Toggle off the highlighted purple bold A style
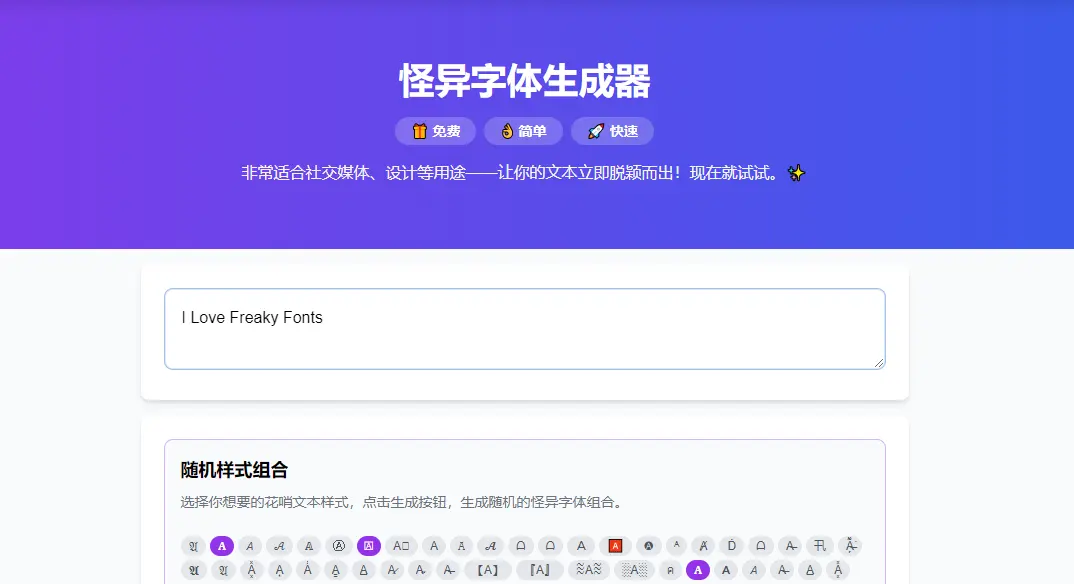 (x=220, y=546)
